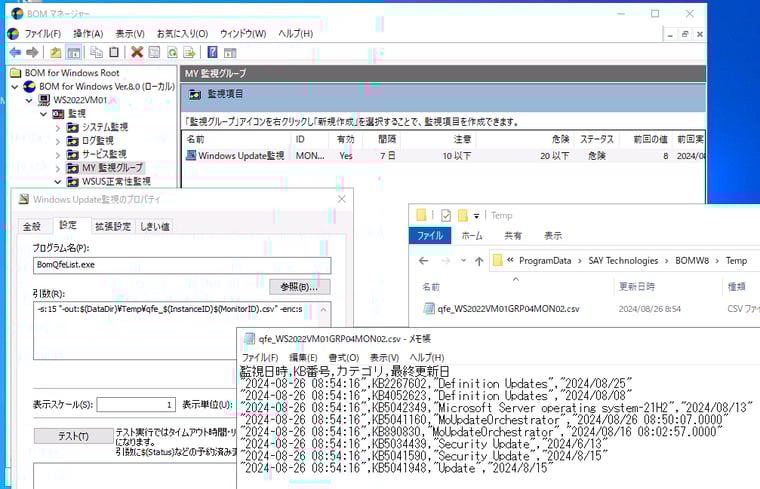This screenshot has height=489, width=760.
Task: Click the refresh icon in BOM toolbar
Action: click(x=173, y=52)
